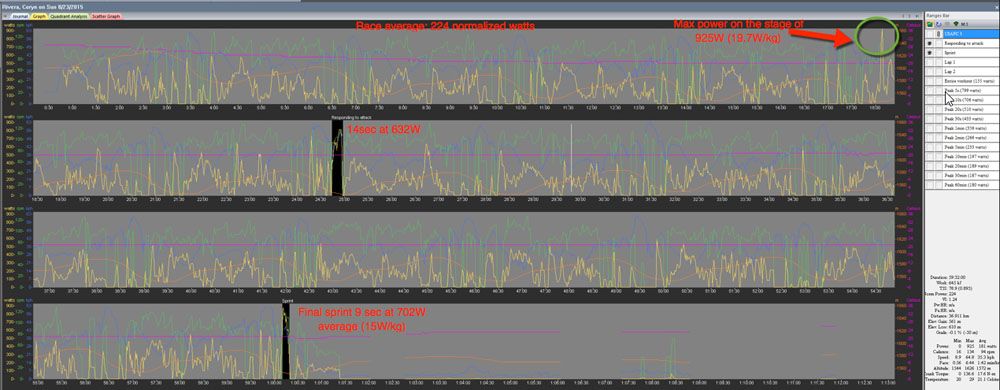Click the Responding to attack marker on the graph
Image resolution: width=1000 pixels, height=390 pixels.
(351, 118)
